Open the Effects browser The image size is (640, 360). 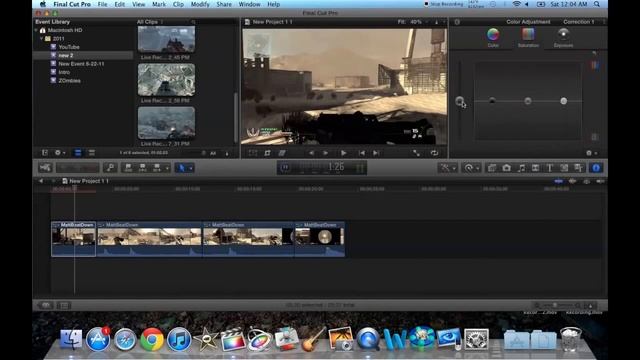point(492,168)
